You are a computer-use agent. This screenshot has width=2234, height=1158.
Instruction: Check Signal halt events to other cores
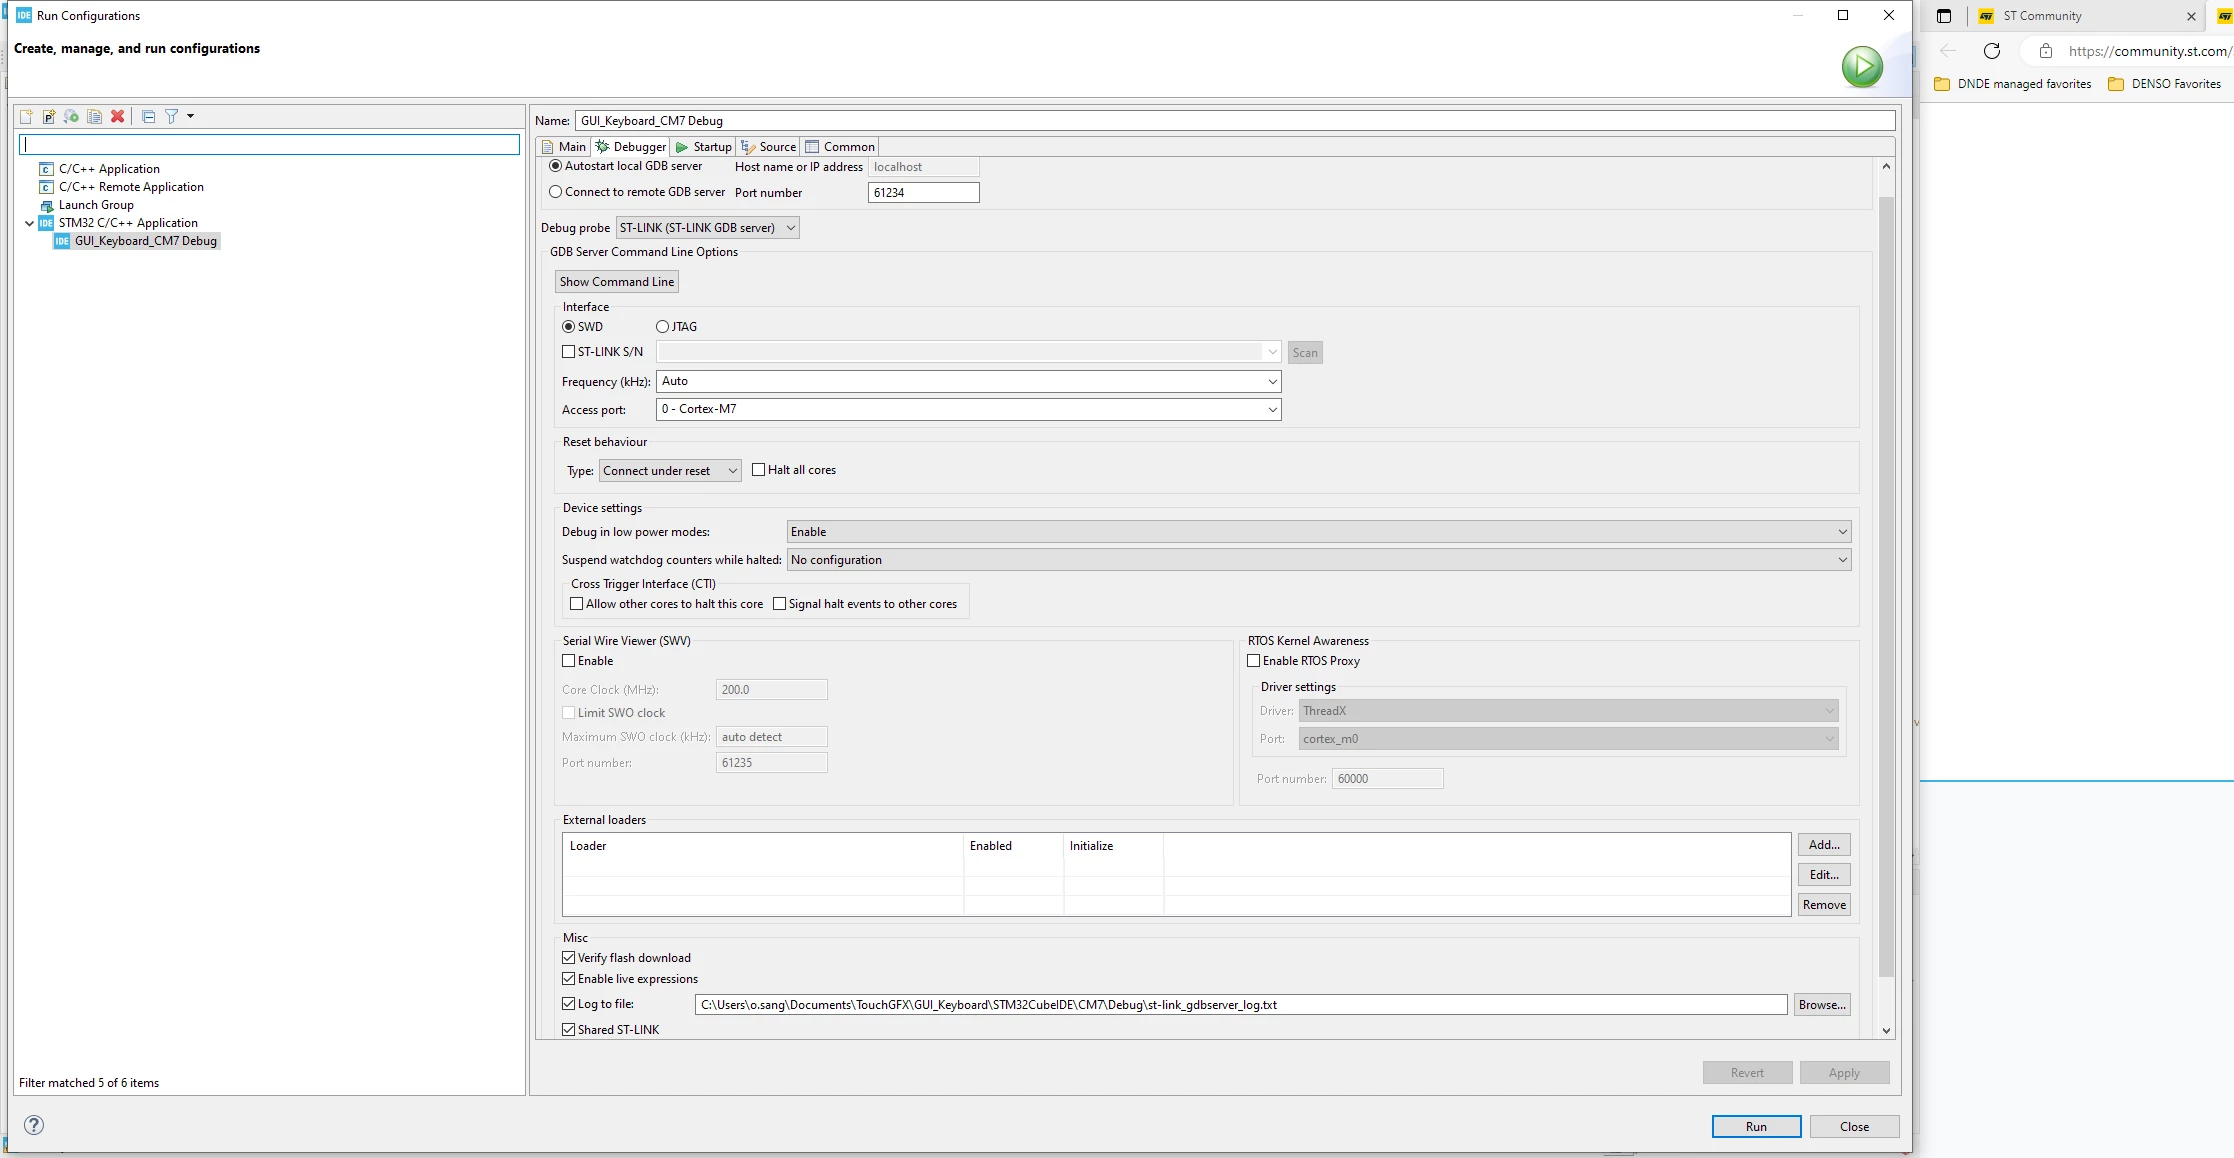click(780, 604)
